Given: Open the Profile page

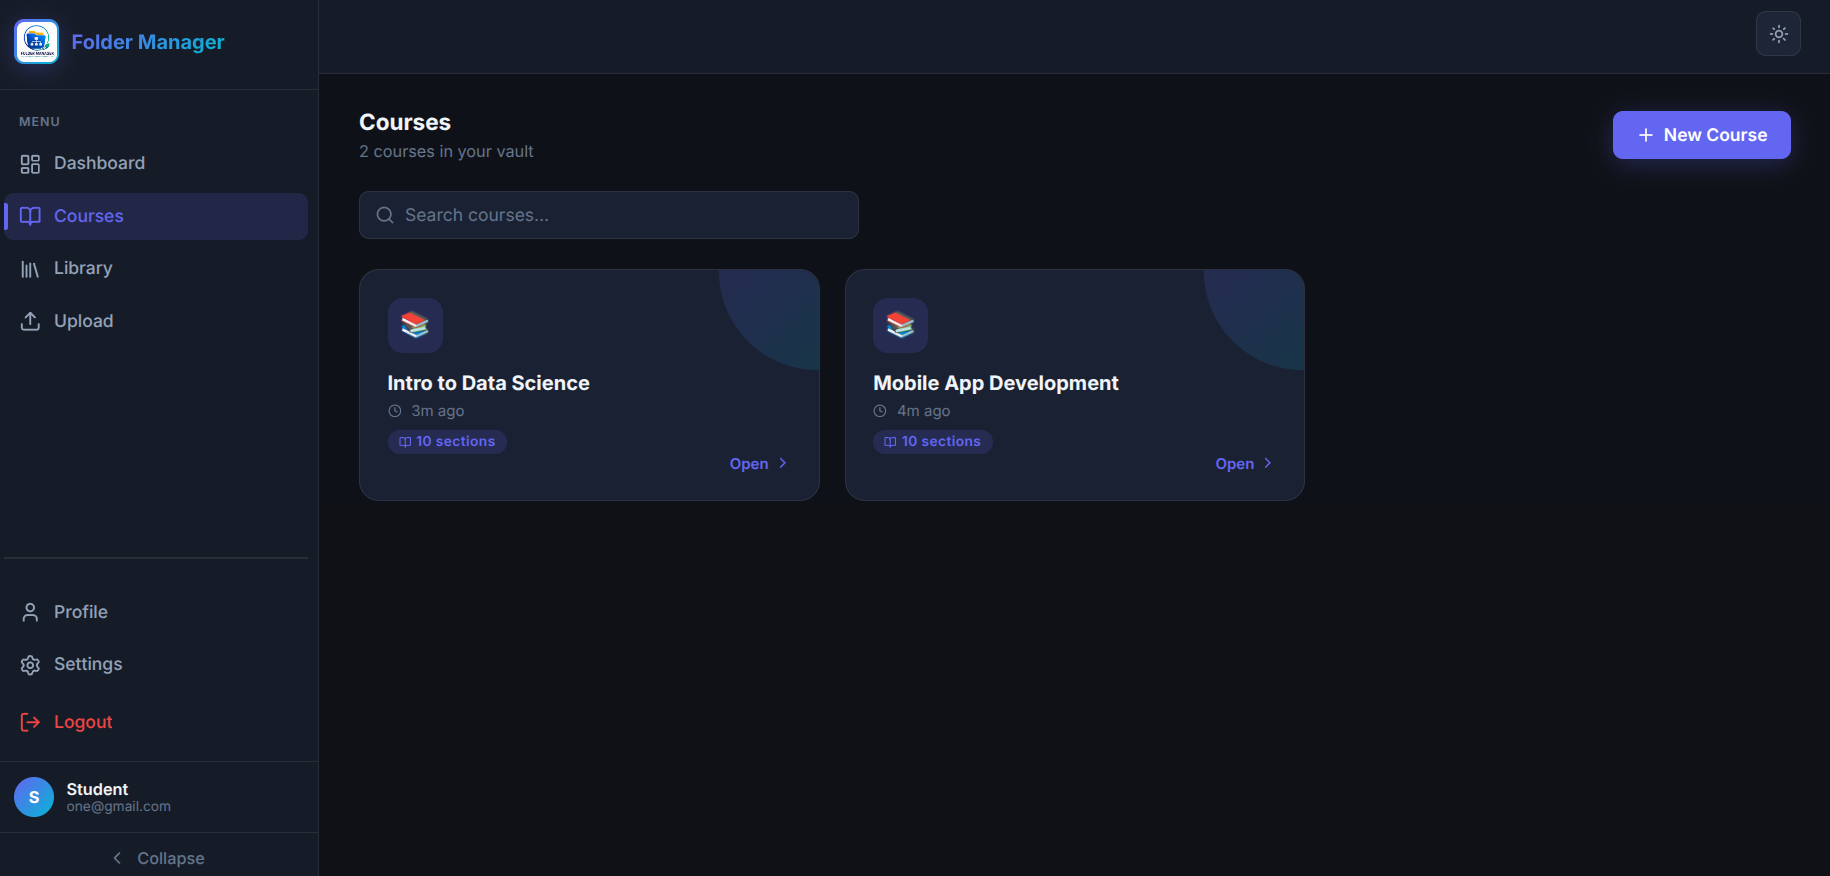Looking at the screenshot, I should pos(156,612).
